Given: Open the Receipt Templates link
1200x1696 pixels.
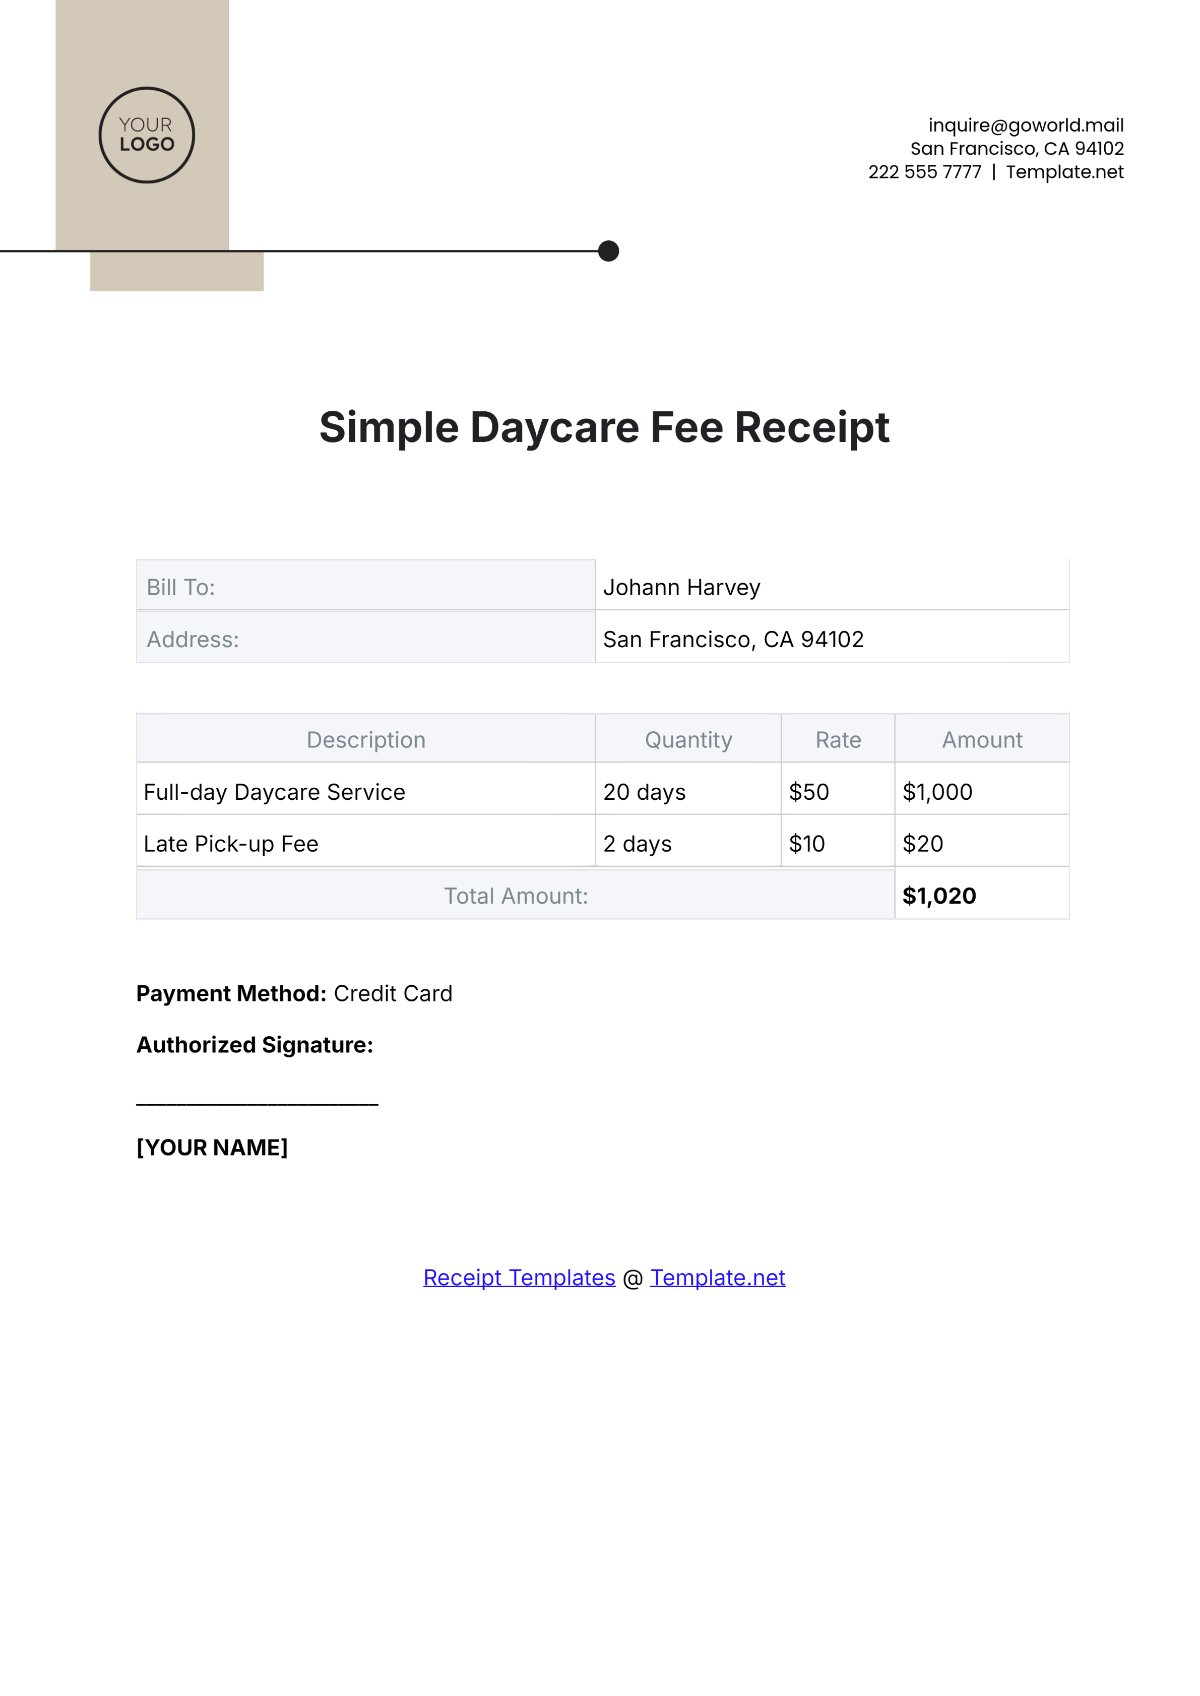Looking at the screenshot, I should 519,1277.
